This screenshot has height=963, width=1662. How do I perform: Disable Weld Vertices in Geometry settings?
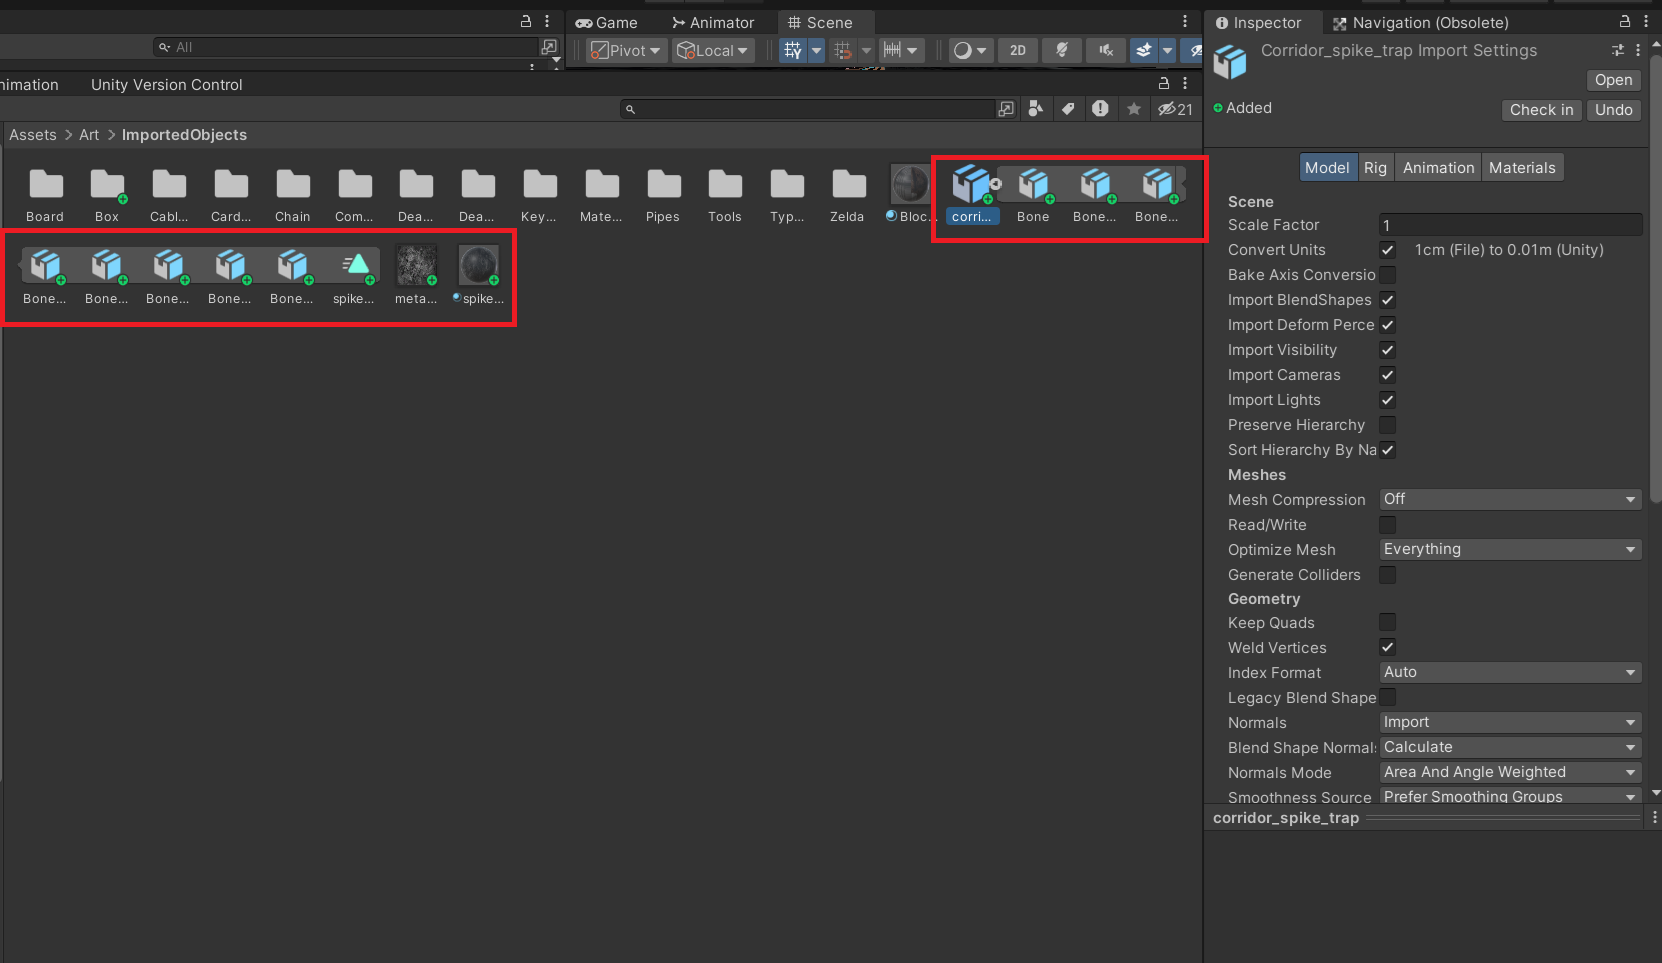(x=1388, y=647)
